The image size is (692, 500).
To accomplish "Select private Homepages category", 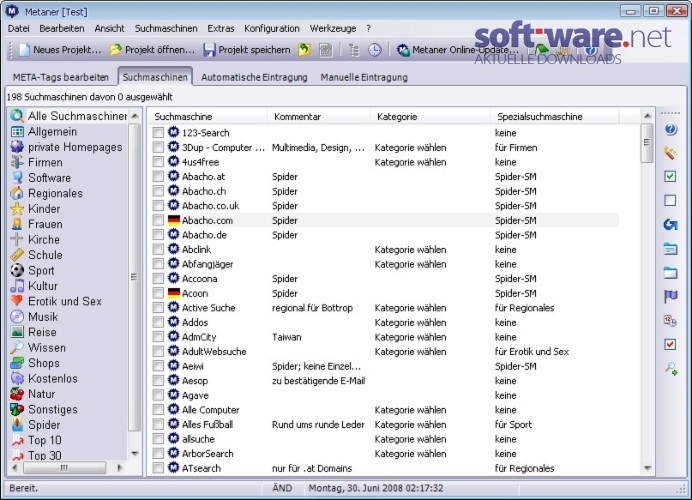I will tap(67, 147).
